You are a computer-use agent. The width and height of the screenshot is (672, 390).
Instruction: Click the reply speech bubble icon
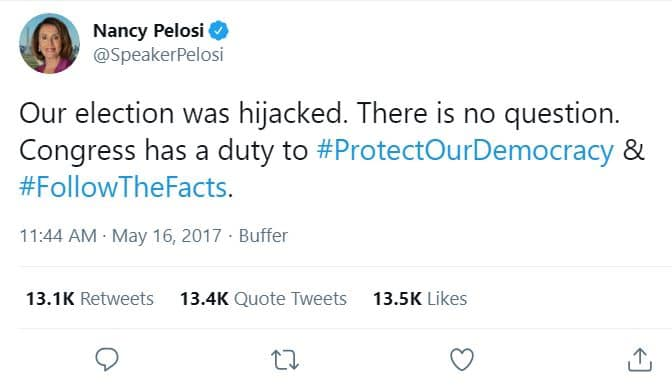click(x=107, y=359)
